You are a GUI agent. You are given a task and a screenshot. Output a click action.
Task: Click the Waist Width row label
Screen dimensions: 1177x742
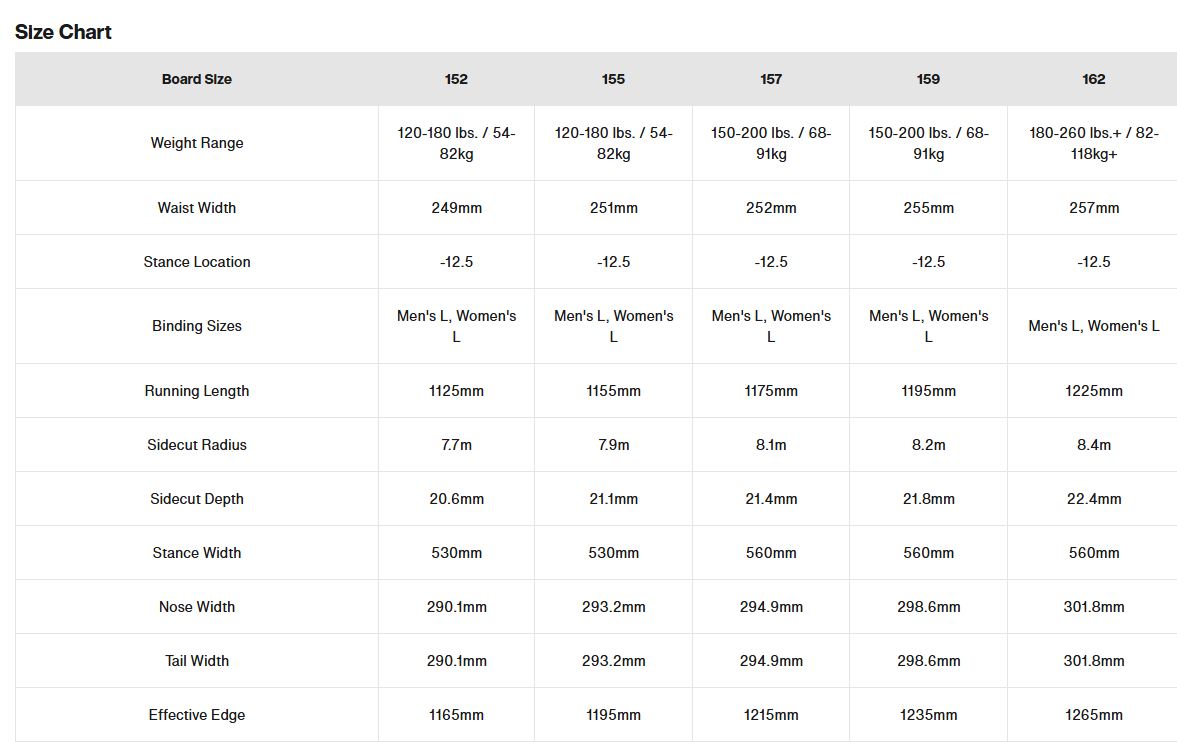tap(197, 208)
